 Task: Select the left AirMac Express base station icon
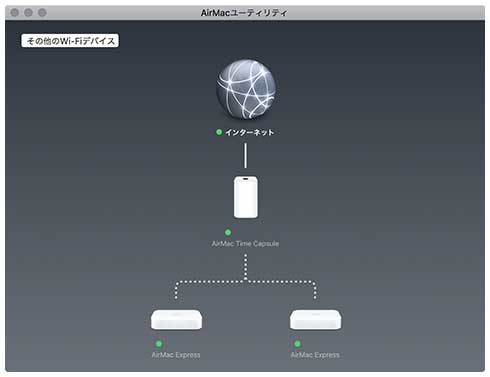click(176, 319)
